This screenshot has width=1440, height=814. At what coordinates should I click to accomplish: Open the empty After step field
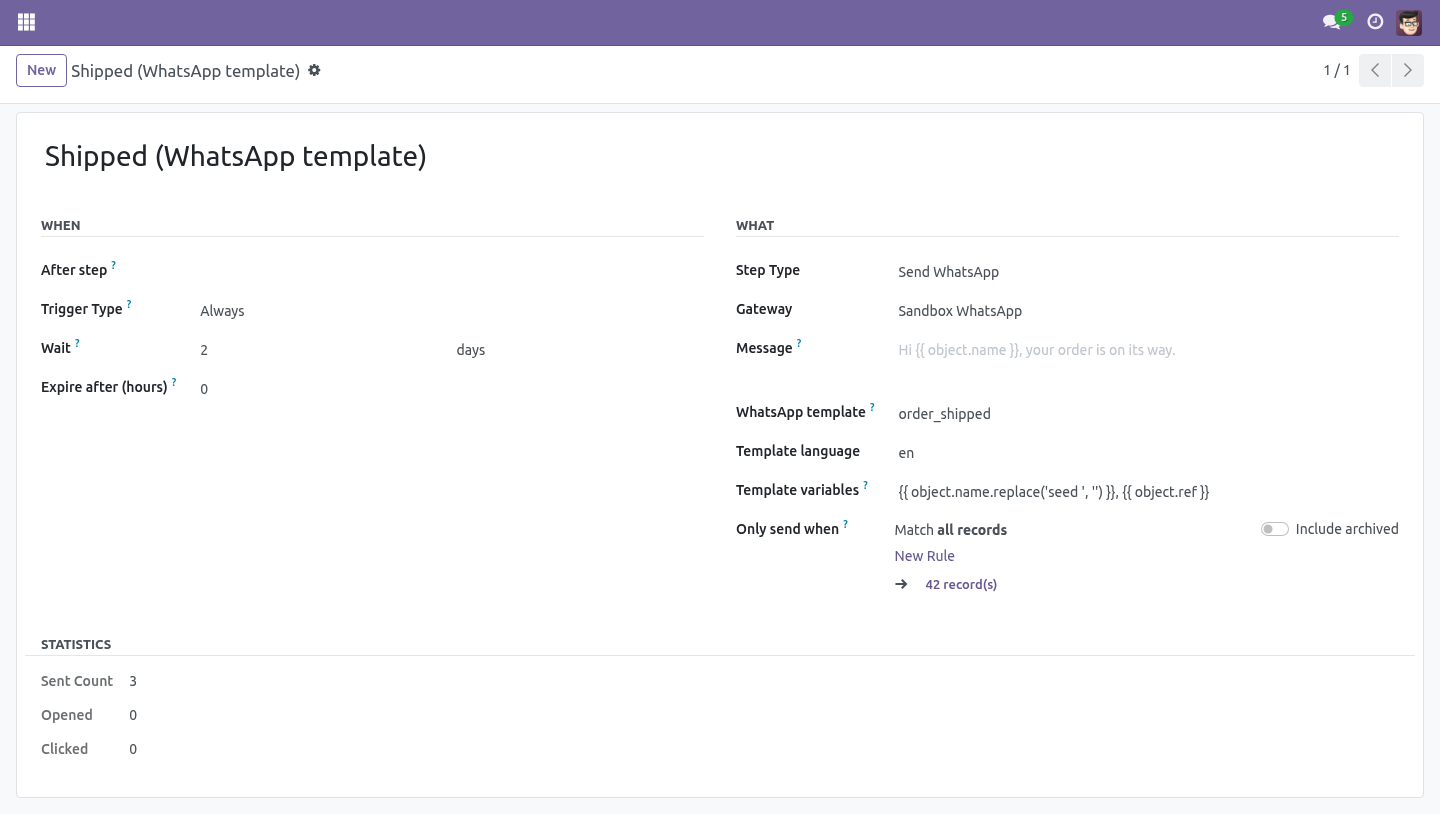452,270
